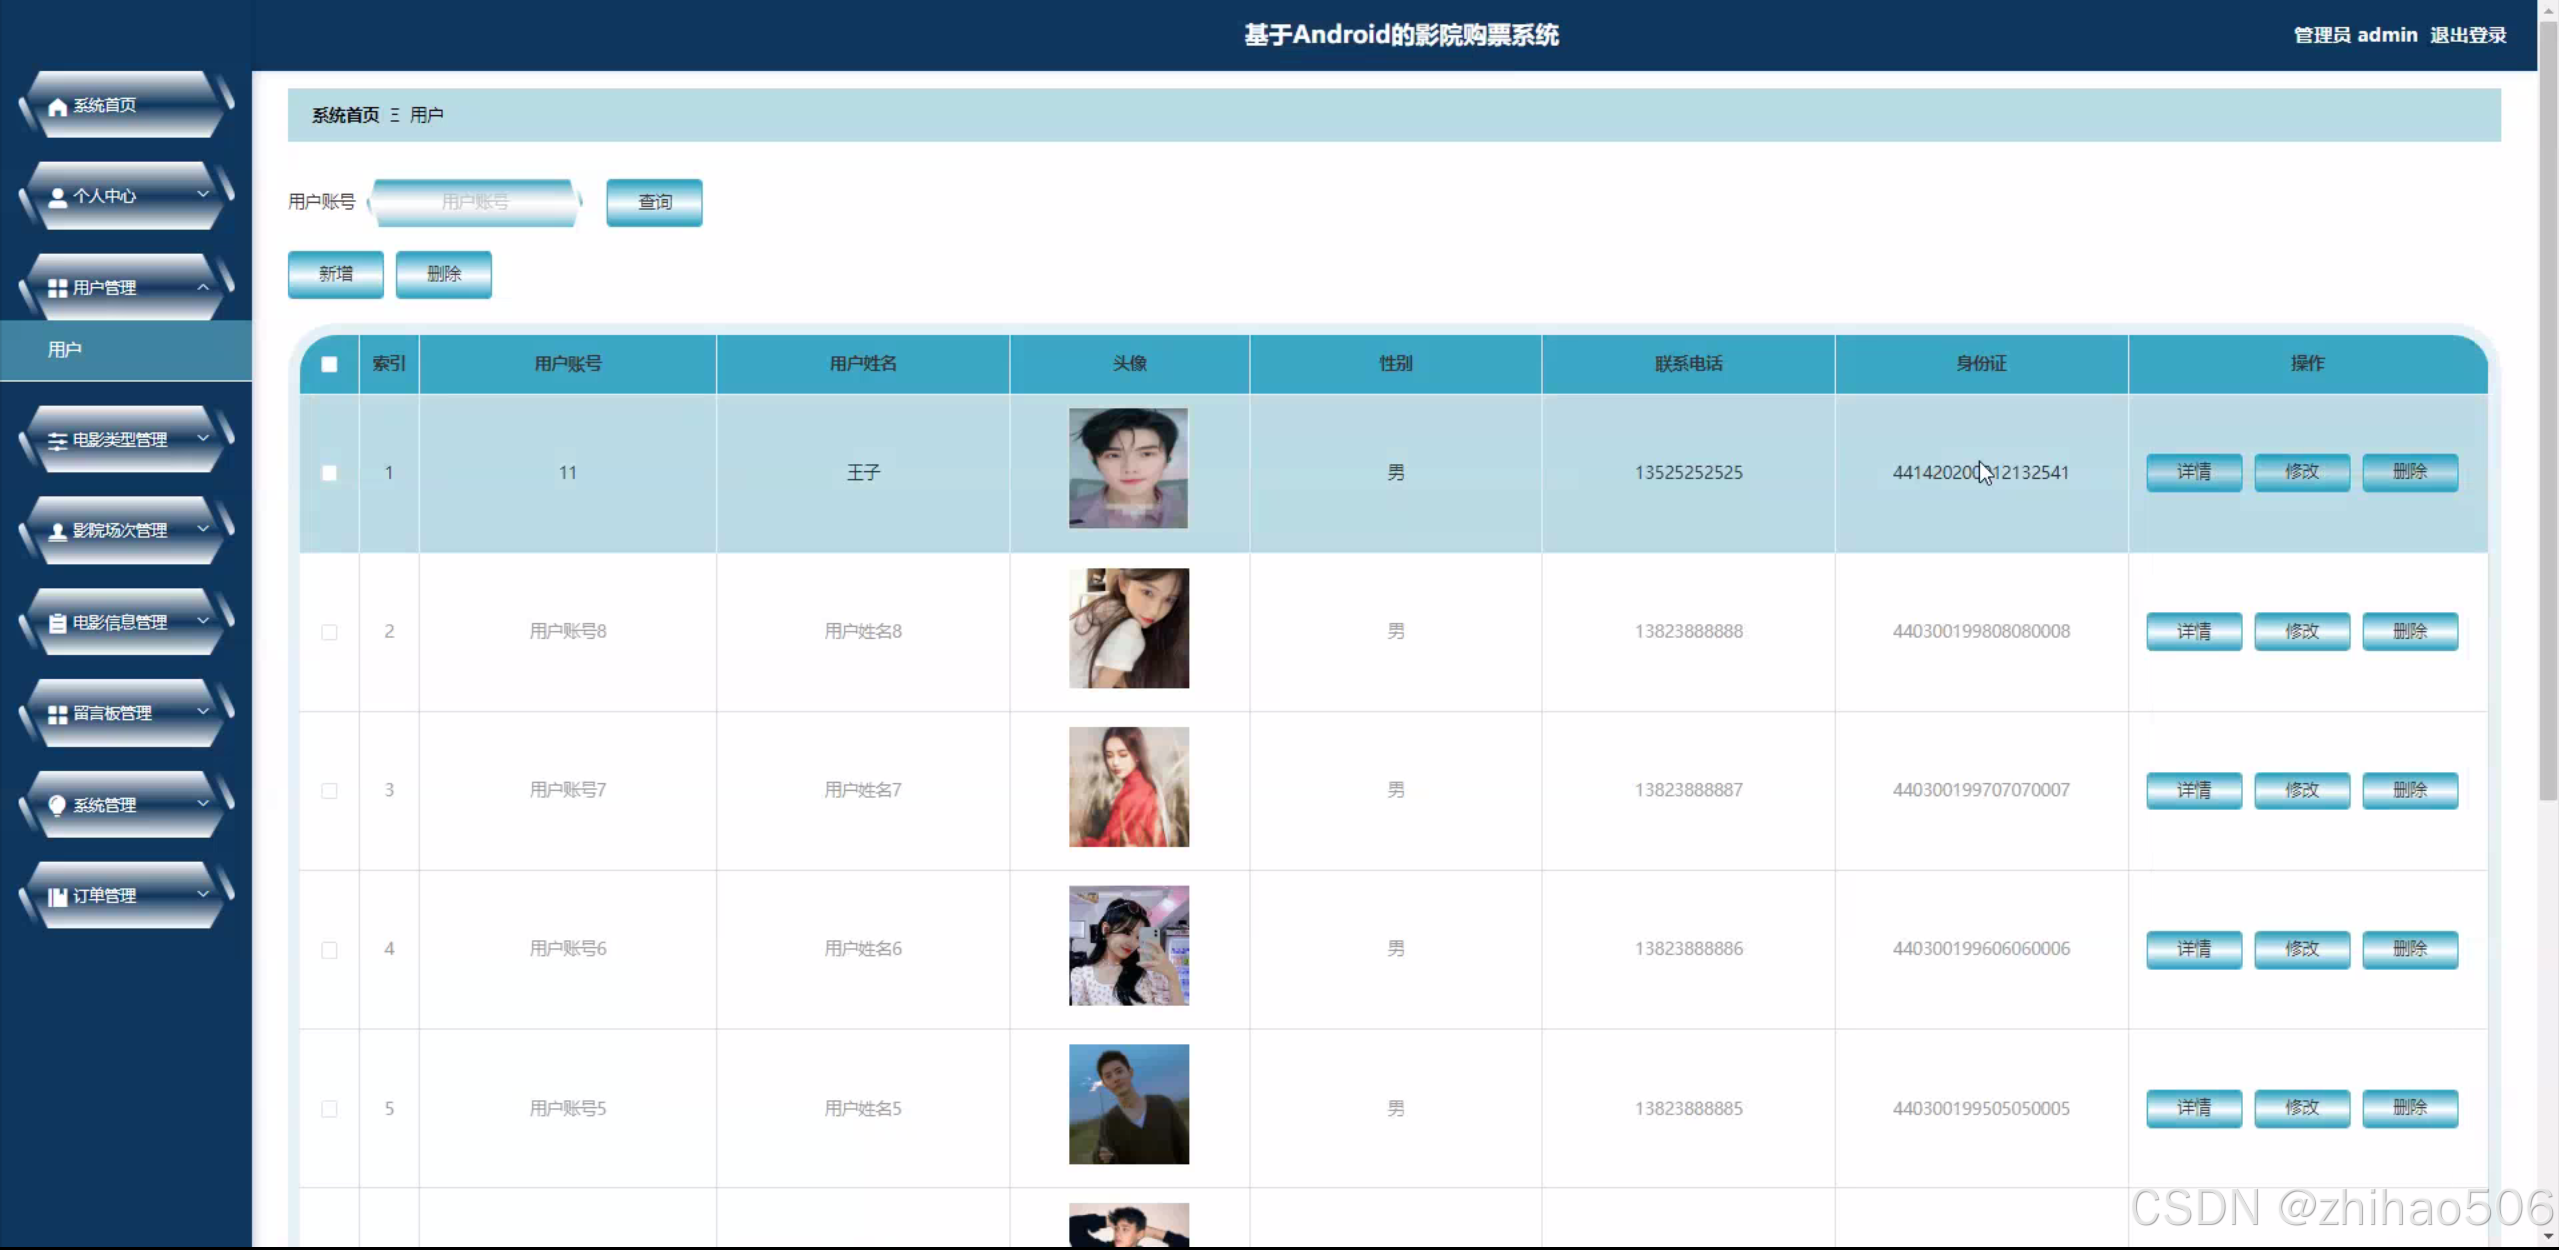Click the 查询 search button
This screenshot has height=1250, width=2559.
click(x=654, y=203)
